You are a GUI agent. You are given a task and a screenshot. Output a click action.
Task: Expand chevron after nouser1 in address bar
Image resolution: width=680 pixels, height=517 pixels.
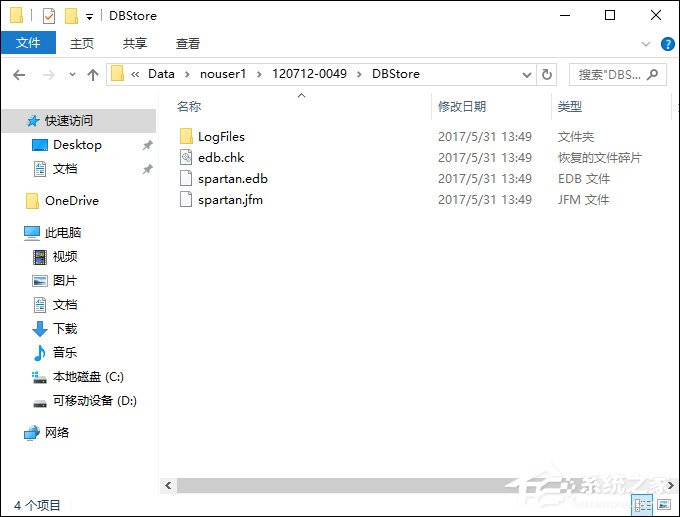click(x=259, y=74)
